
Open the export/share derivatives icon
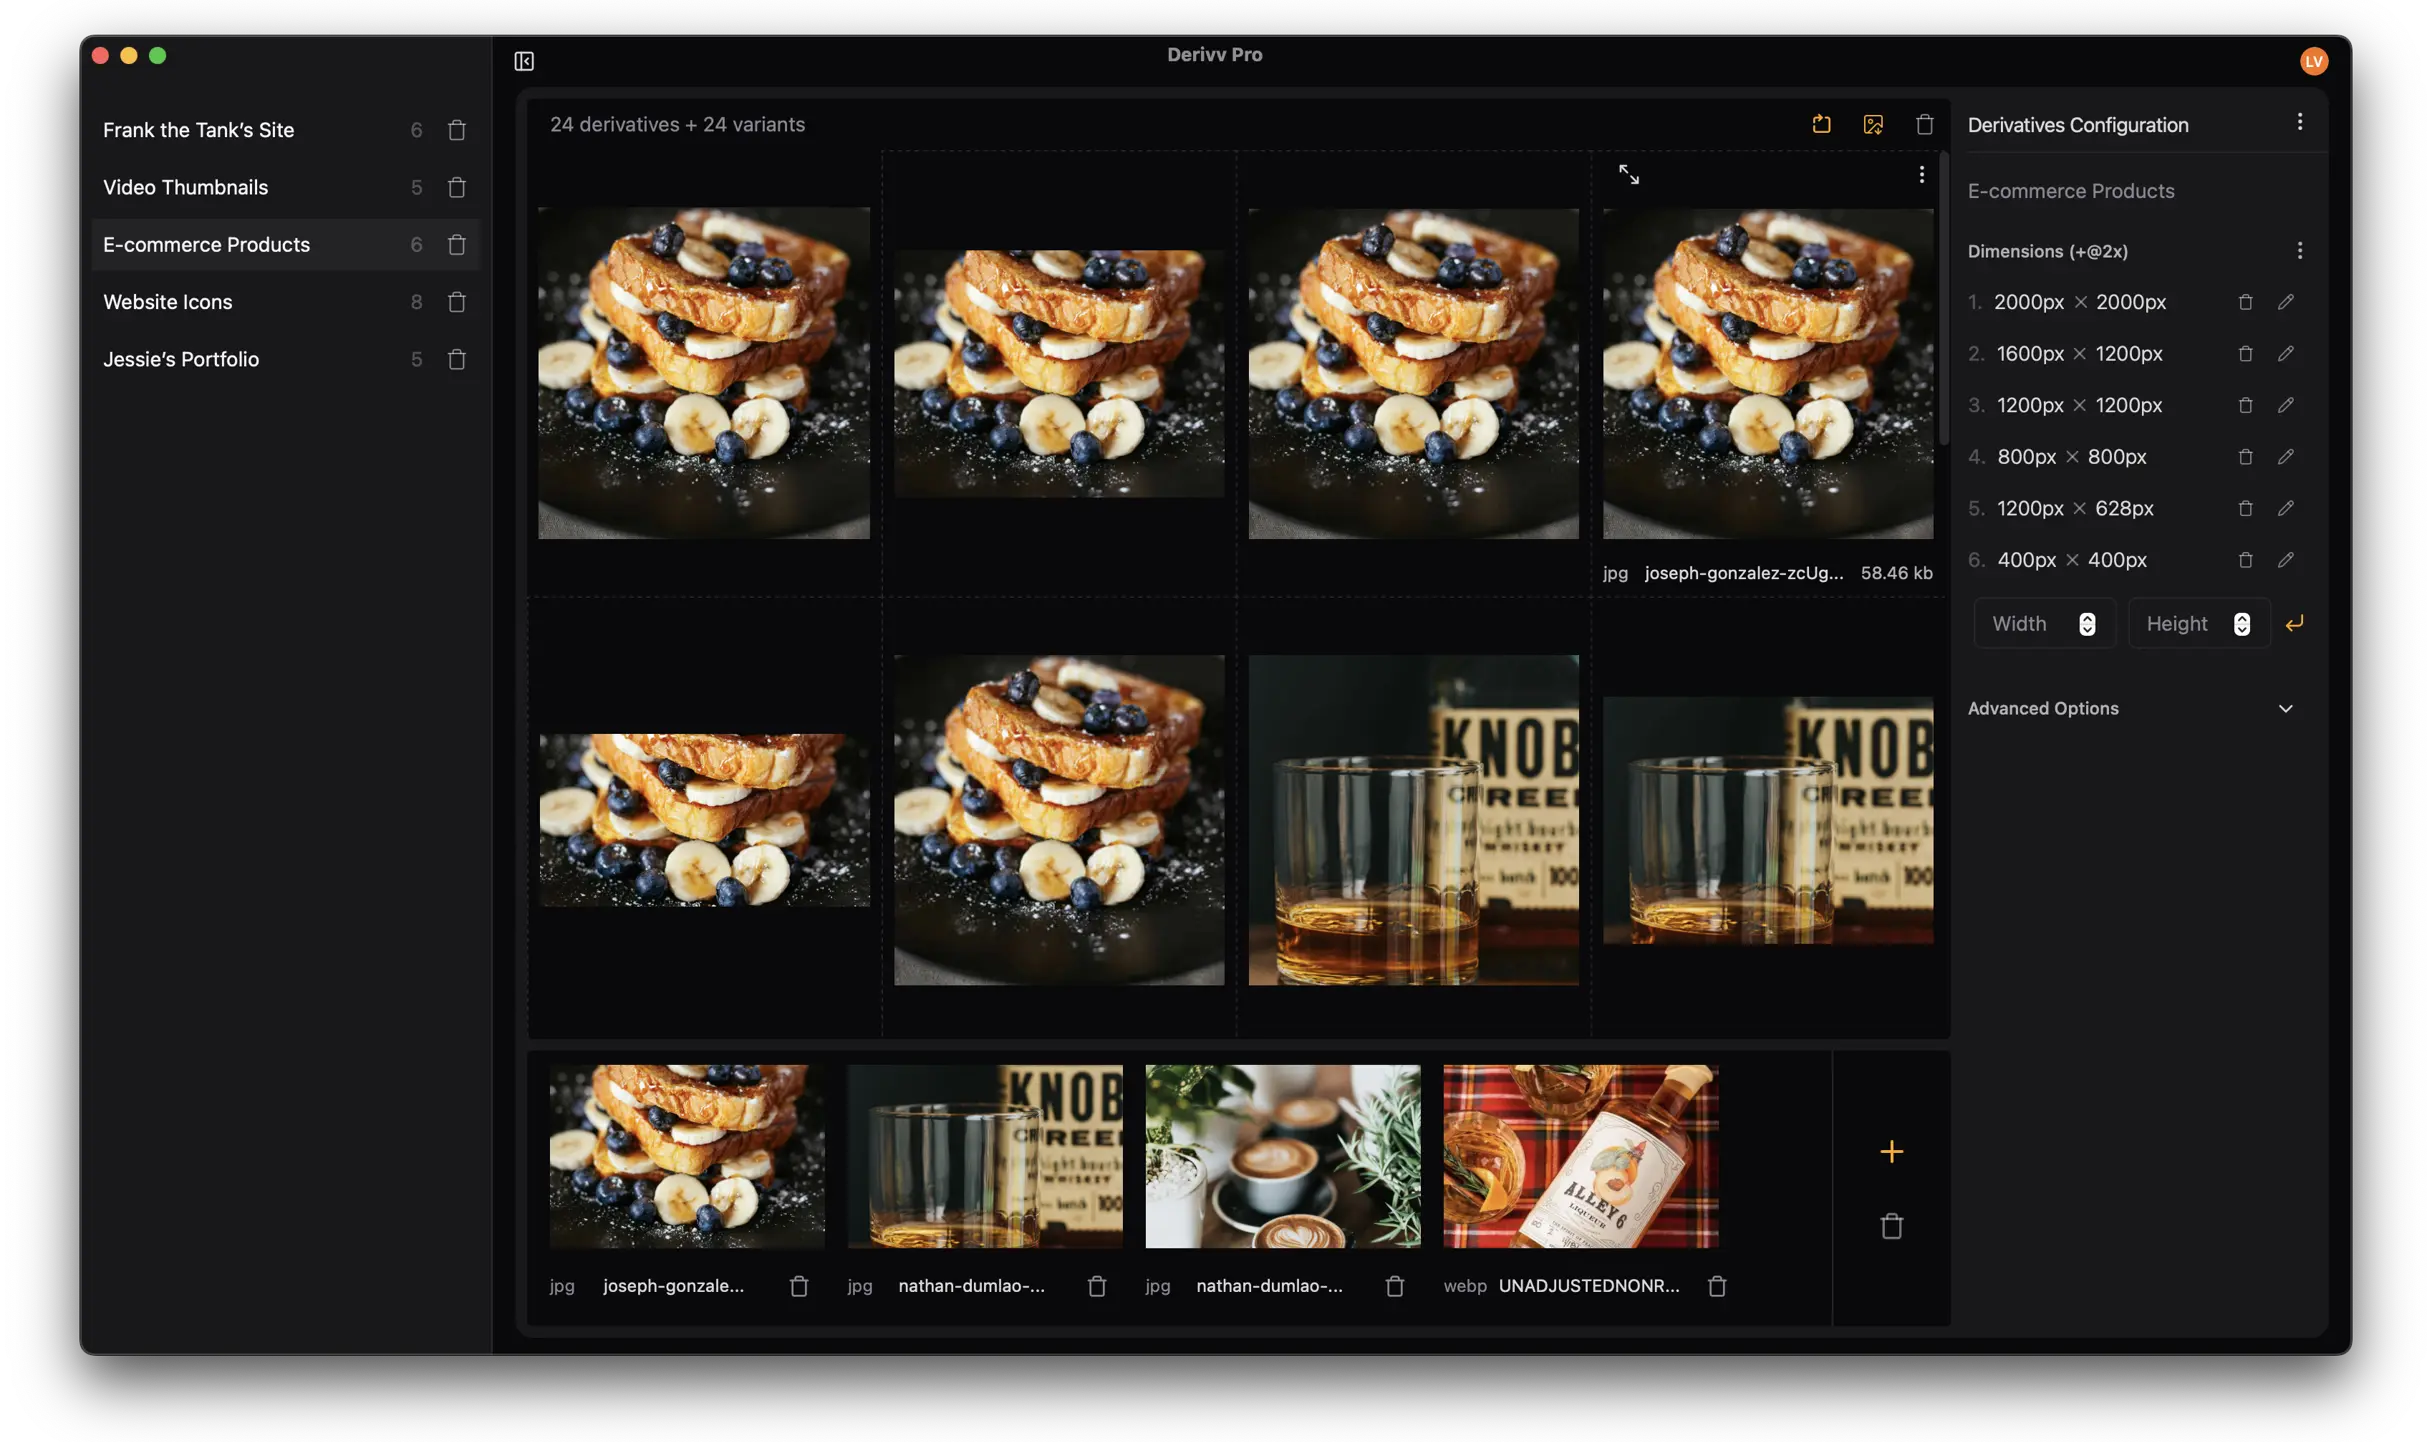point(1821,124)
